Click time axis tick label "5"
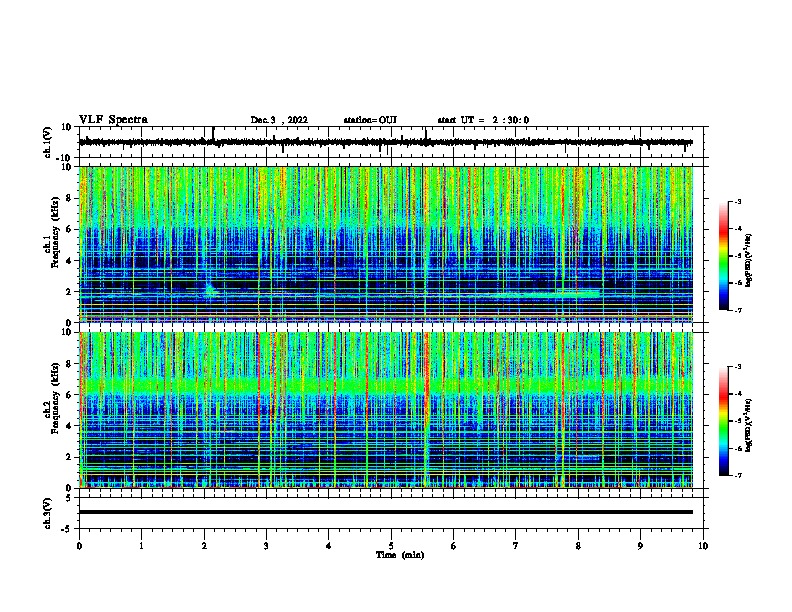Viewport: 792px width, 612px height. click(391, 546)
